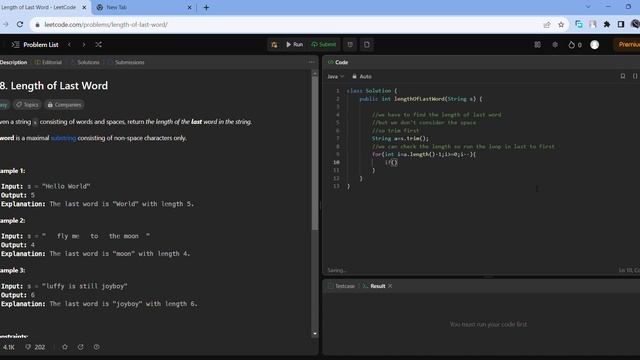Follow the blue substring link

click(63, 138)
